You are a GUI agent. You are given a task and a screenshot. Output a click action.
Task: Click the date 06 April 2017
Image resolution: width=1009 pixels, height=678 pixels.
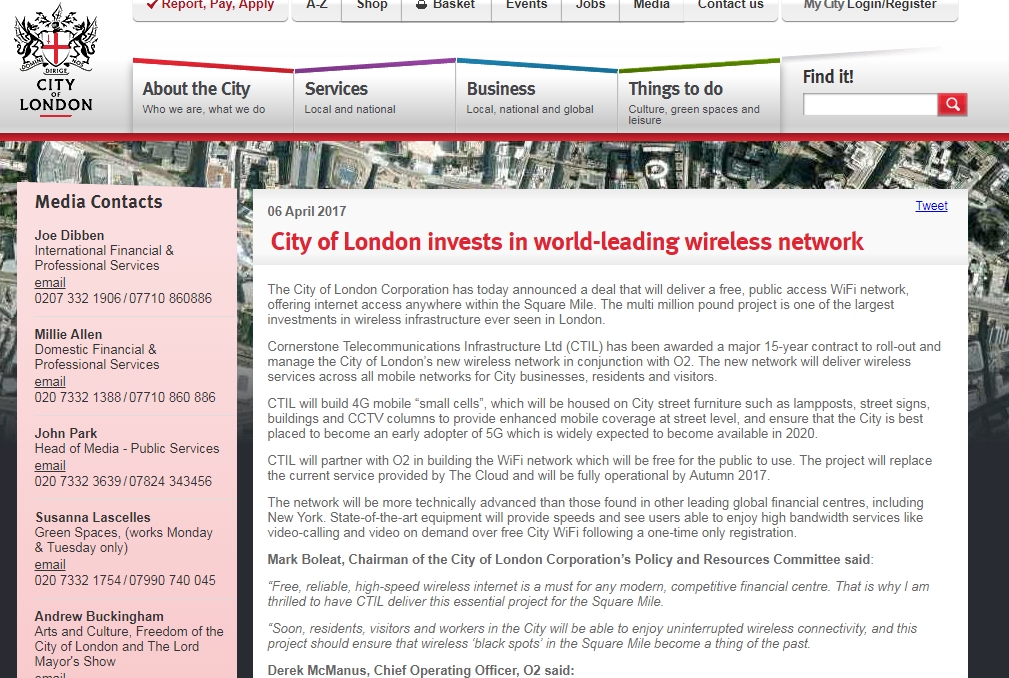pos(307,212)
